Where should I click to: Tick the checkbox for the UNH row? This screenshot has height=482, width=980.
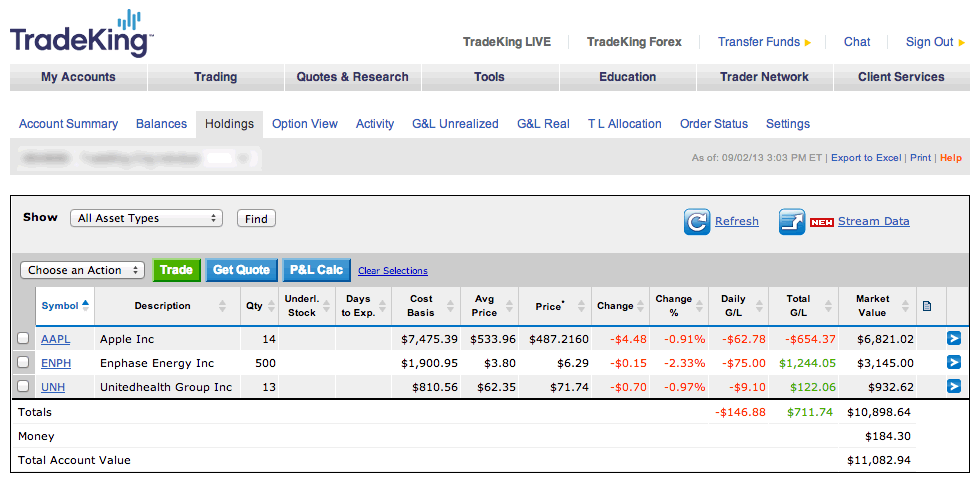pyautogui.click(x=23, y=386)
